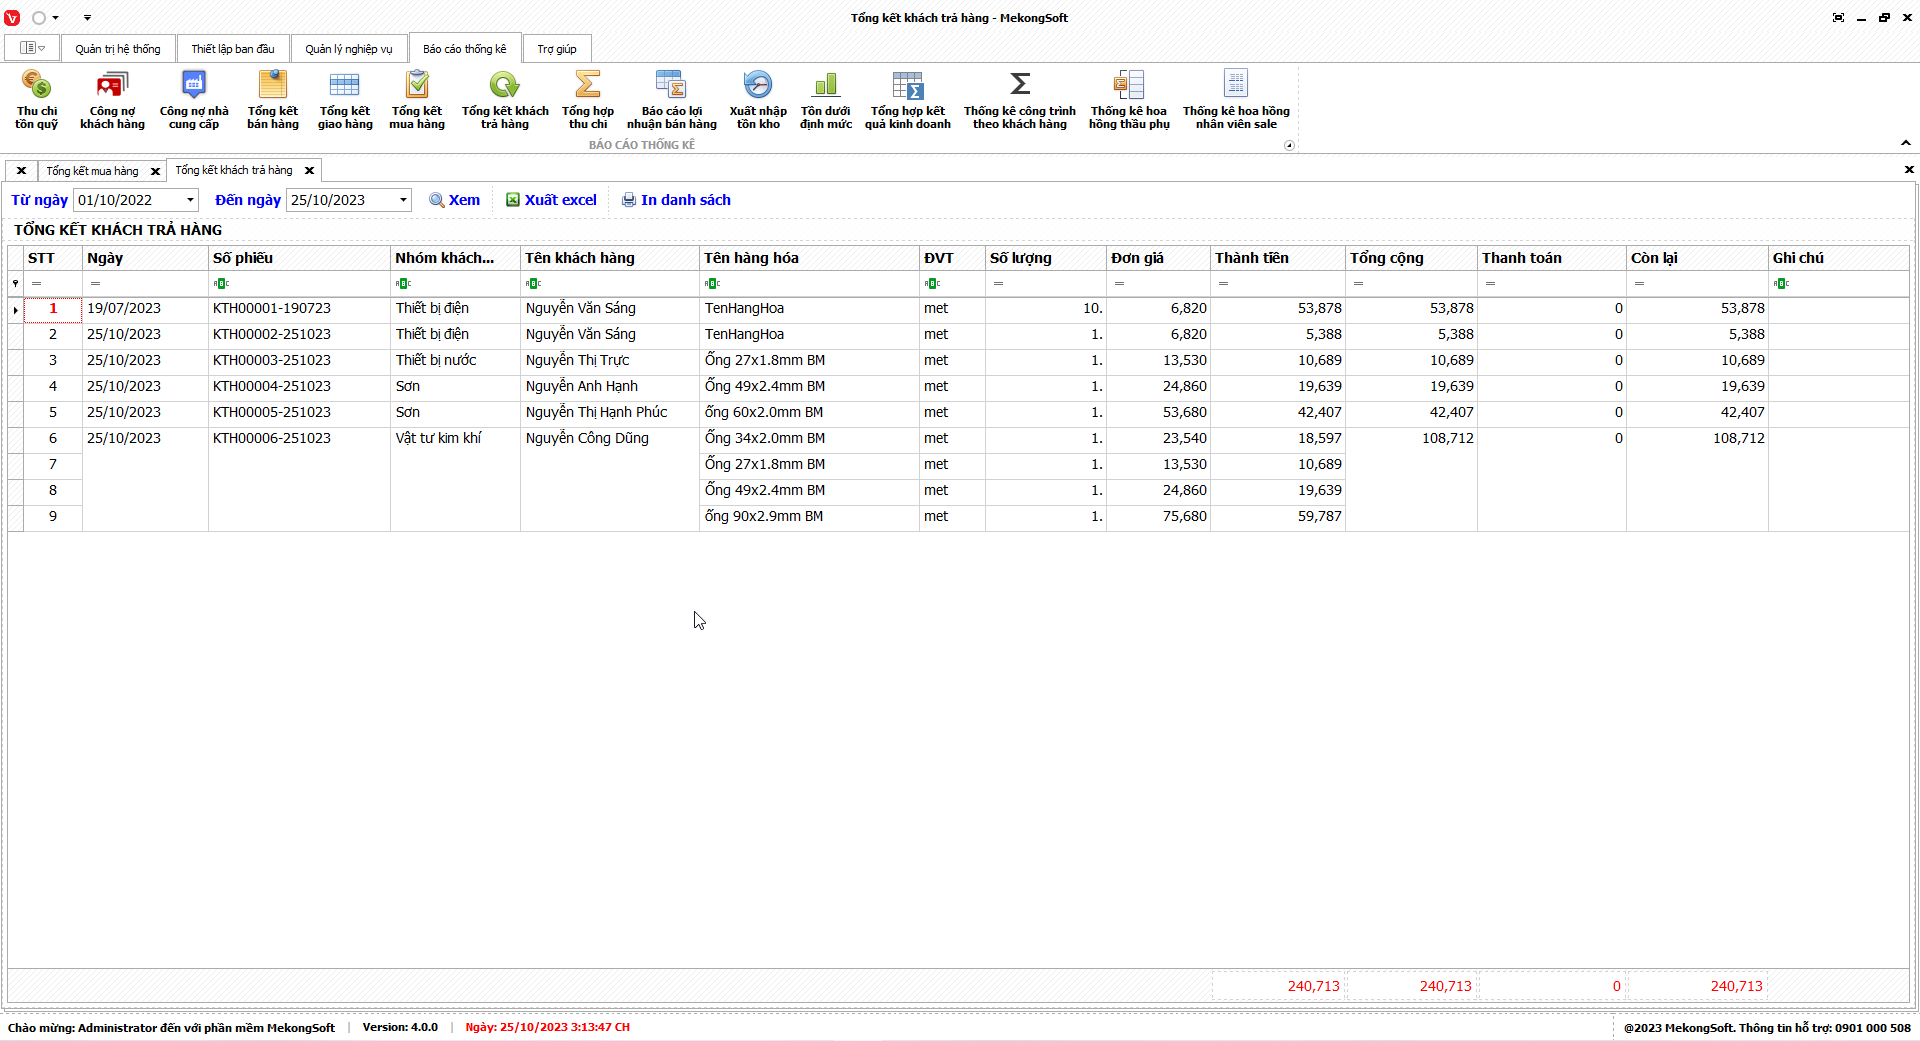Viewport: 1920px width, 1041px height.
Task: Expand the Từ ngày date dropdown
Action: pyautogui.click(x=190, y=200)
